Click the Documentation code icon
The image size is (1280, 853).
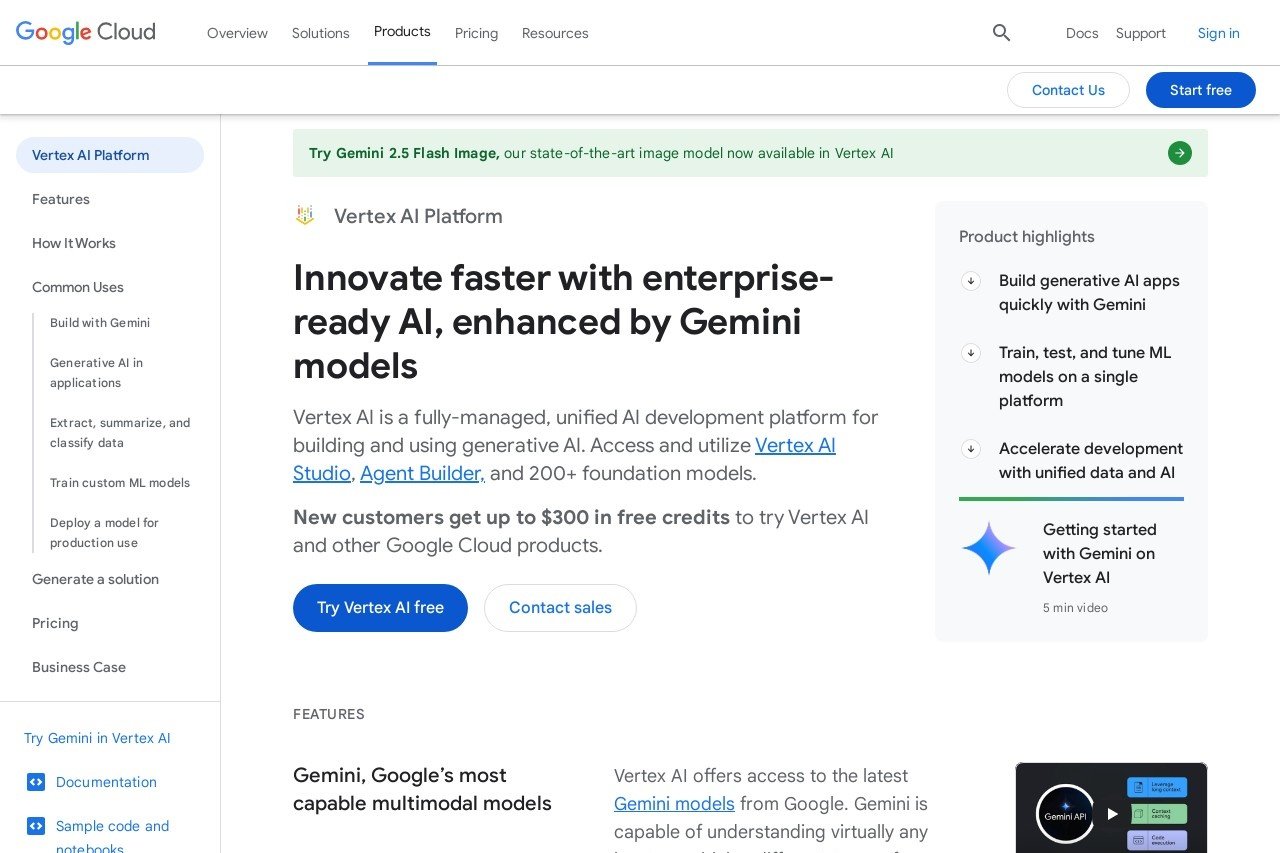point(36,782)
